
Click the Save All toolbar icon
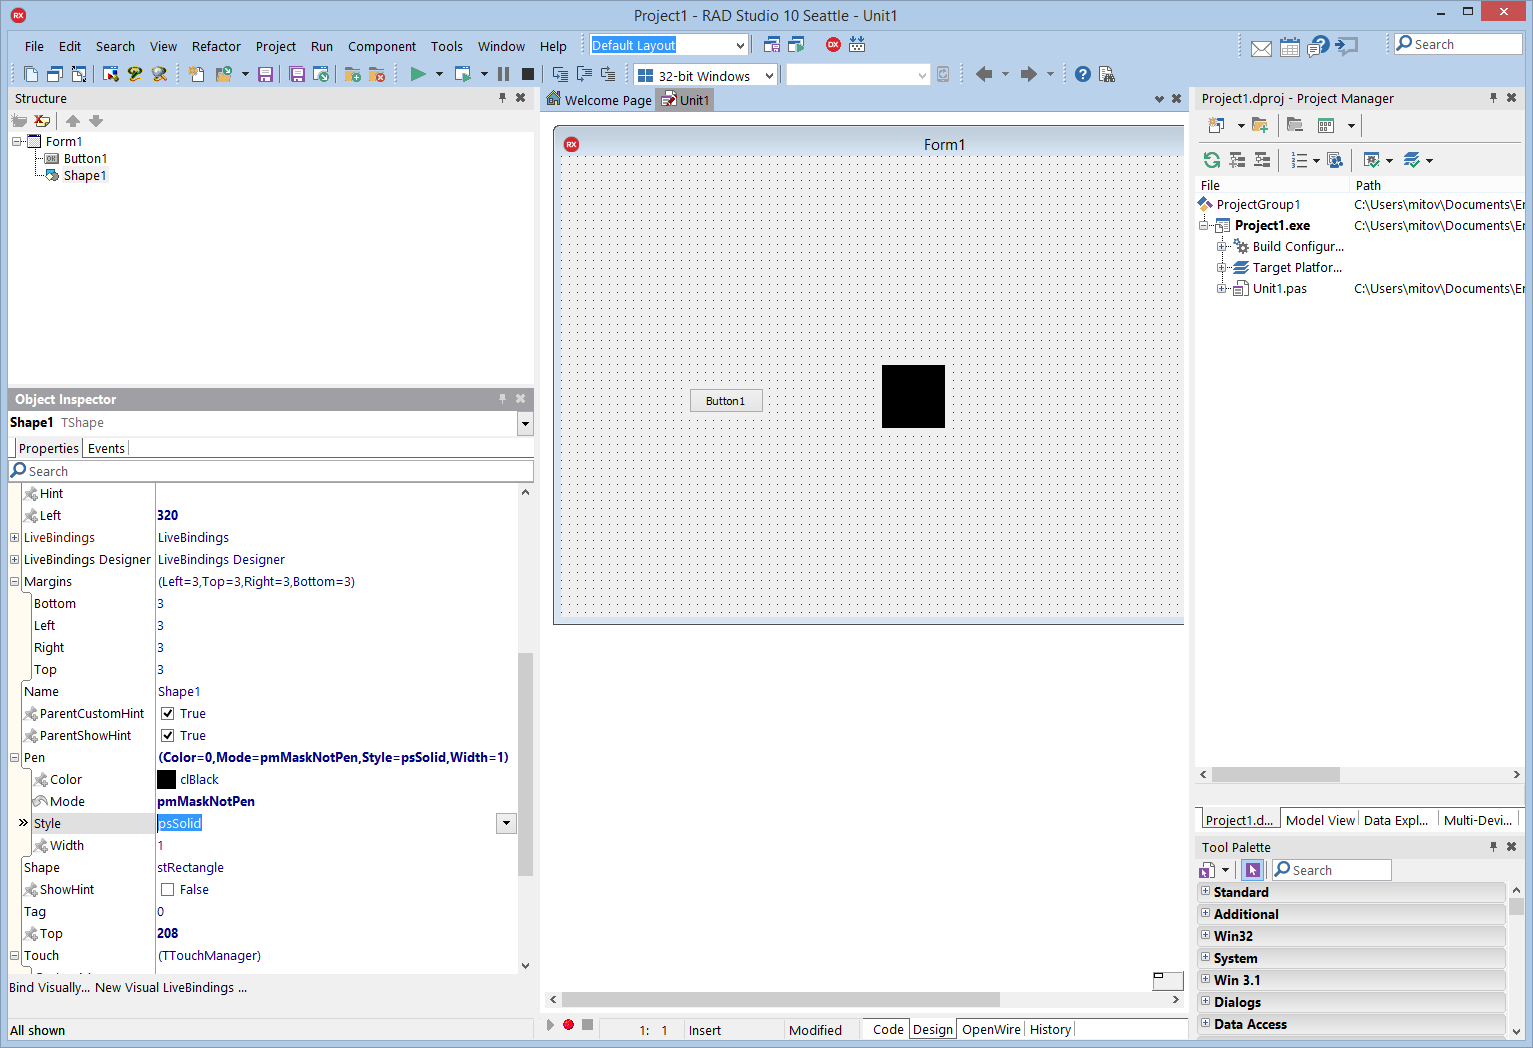[x=297, y=74]
